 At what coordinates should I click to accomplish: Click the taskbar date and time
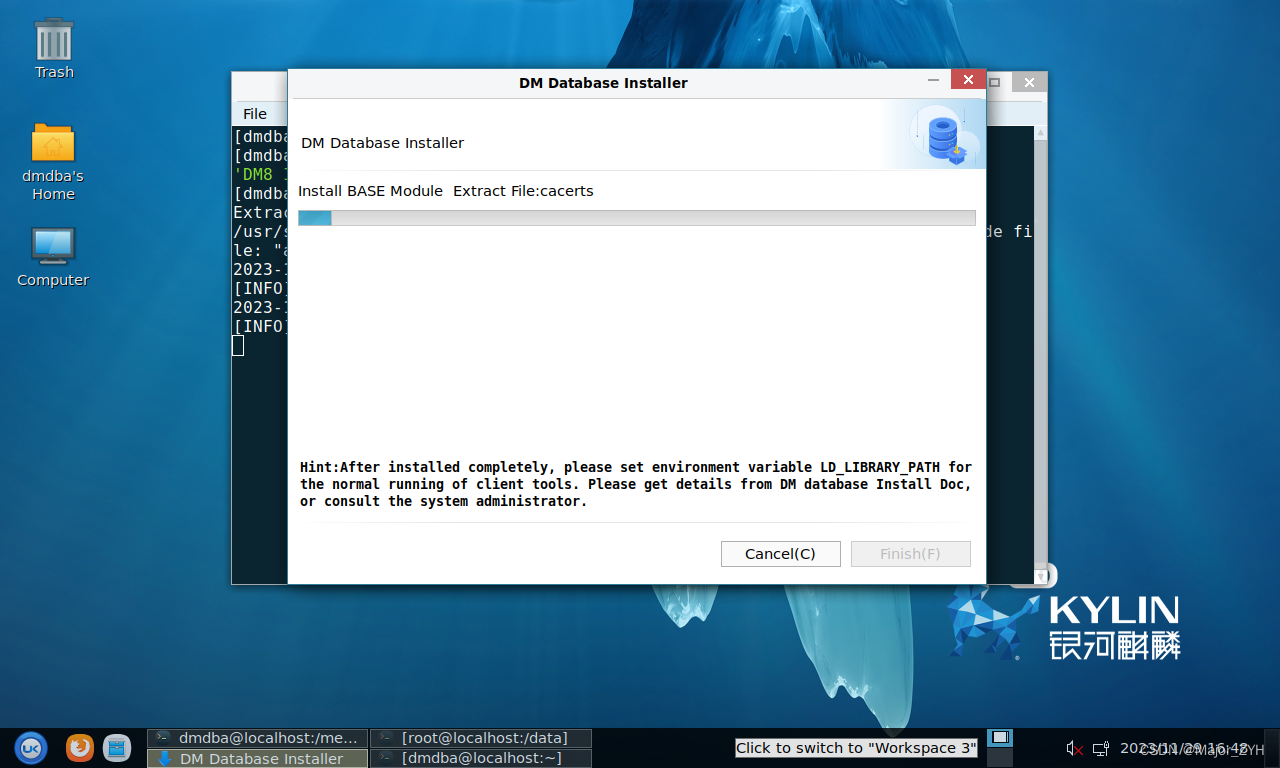click(1184, 748)
